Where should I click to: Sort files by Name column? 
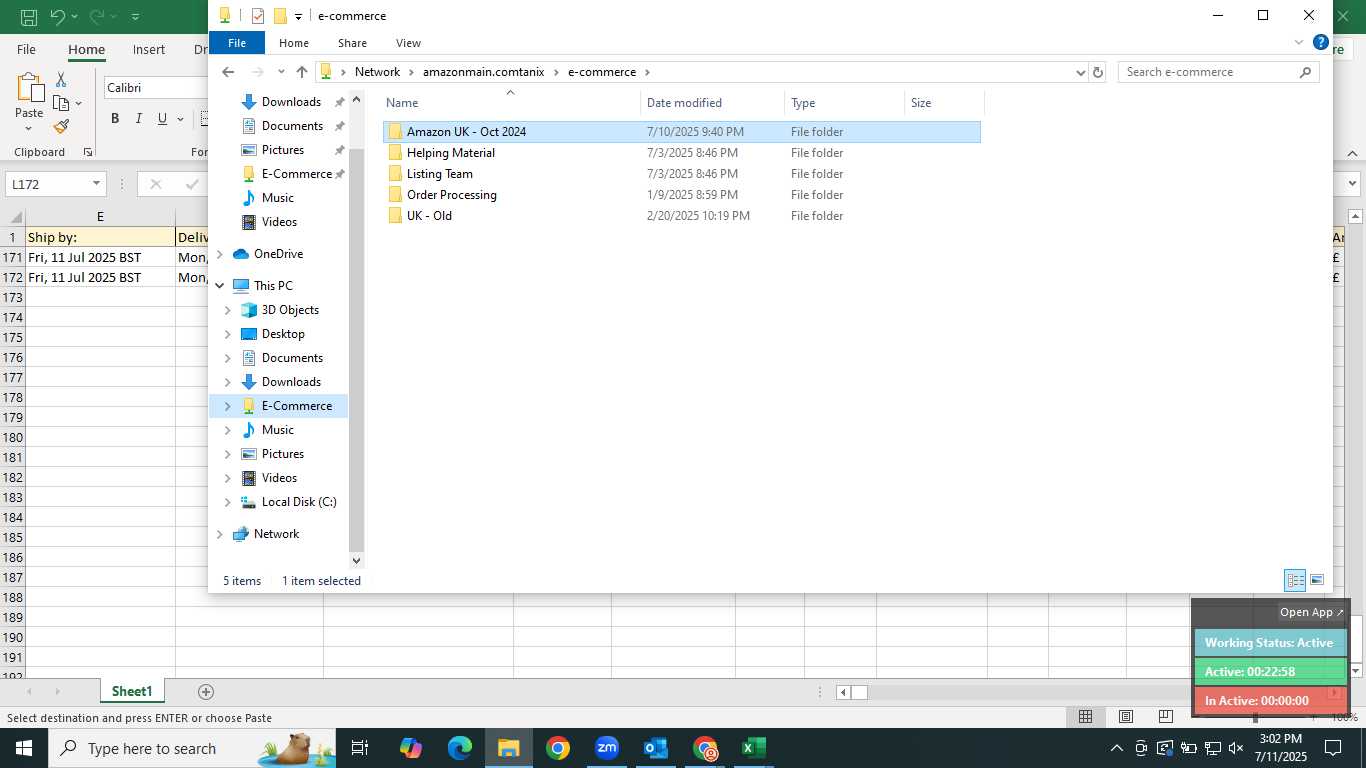pos(511,103)
